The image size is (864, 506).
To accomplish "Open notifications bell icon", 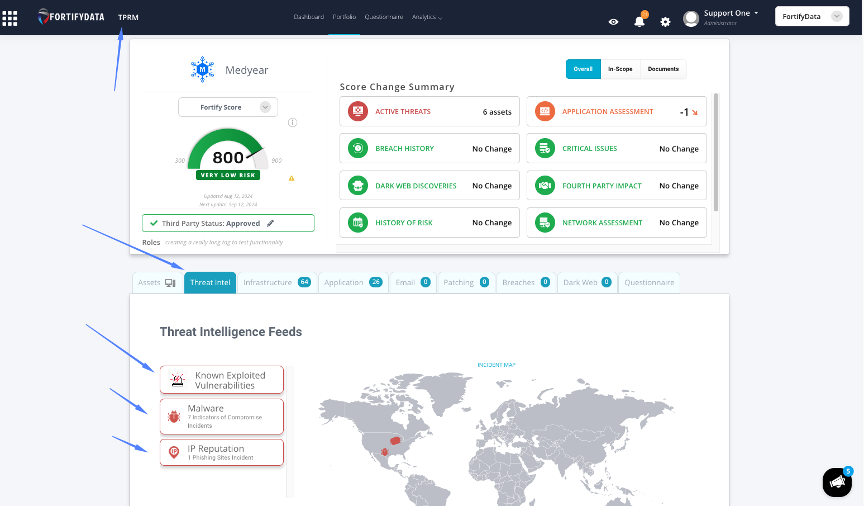I will tap(639, 21).
